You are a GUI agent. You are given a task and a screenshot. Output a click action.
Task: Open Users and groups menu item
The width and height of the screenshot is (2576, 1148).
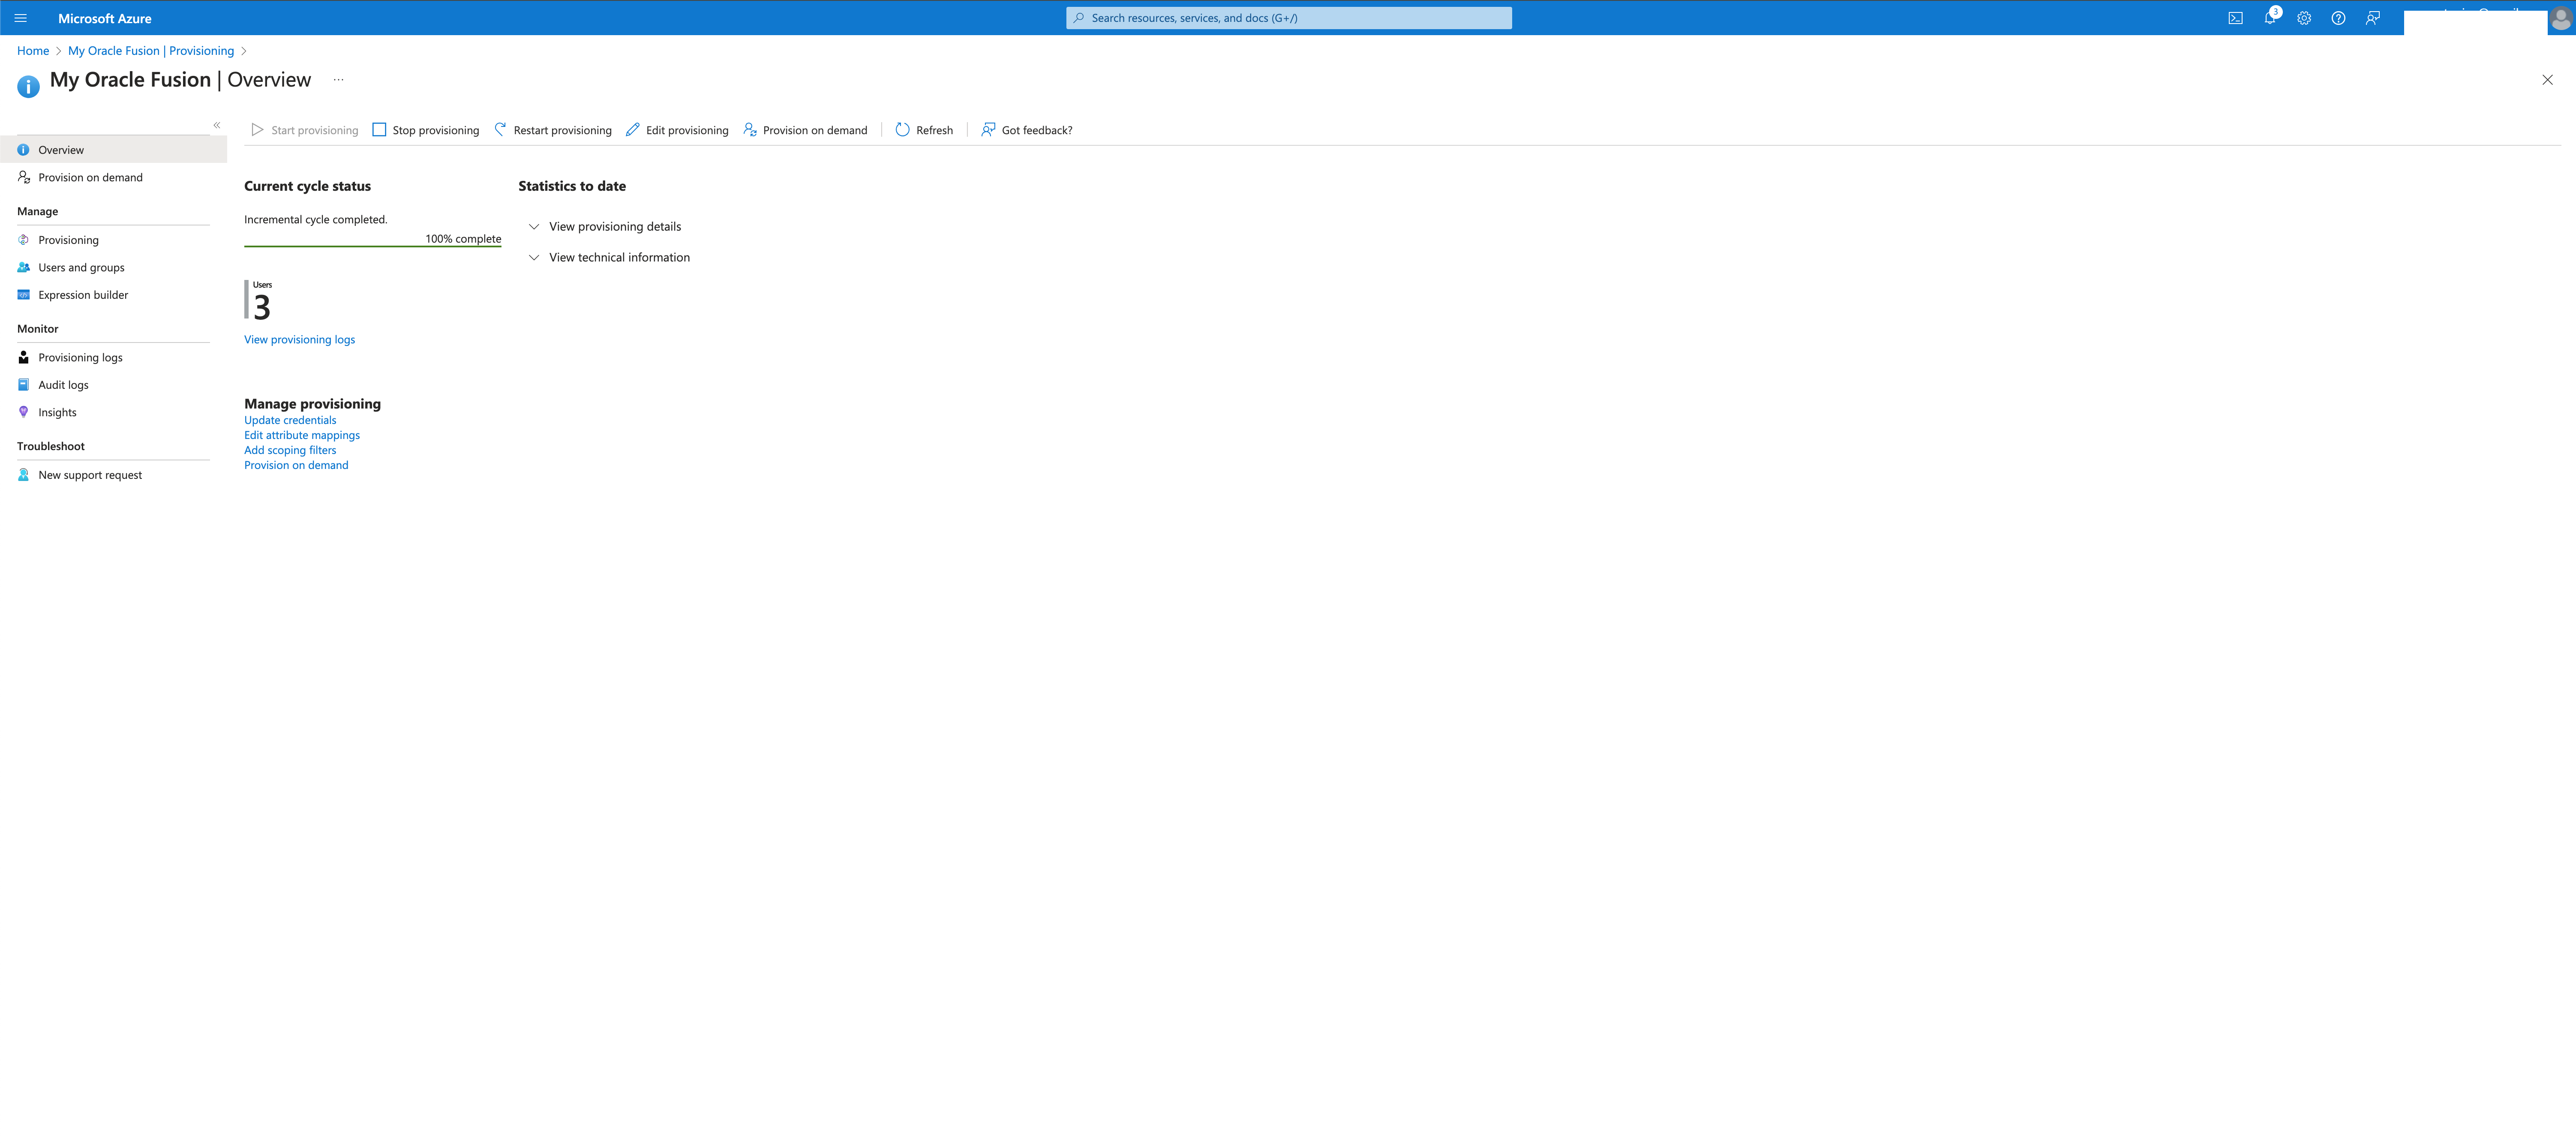click(81, 268)
